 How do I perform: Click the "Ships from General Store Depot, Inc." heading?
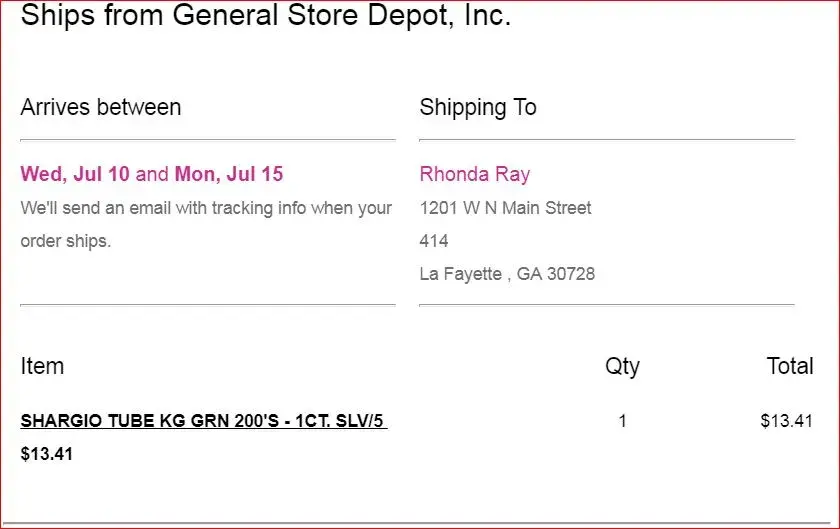(265, 15)
